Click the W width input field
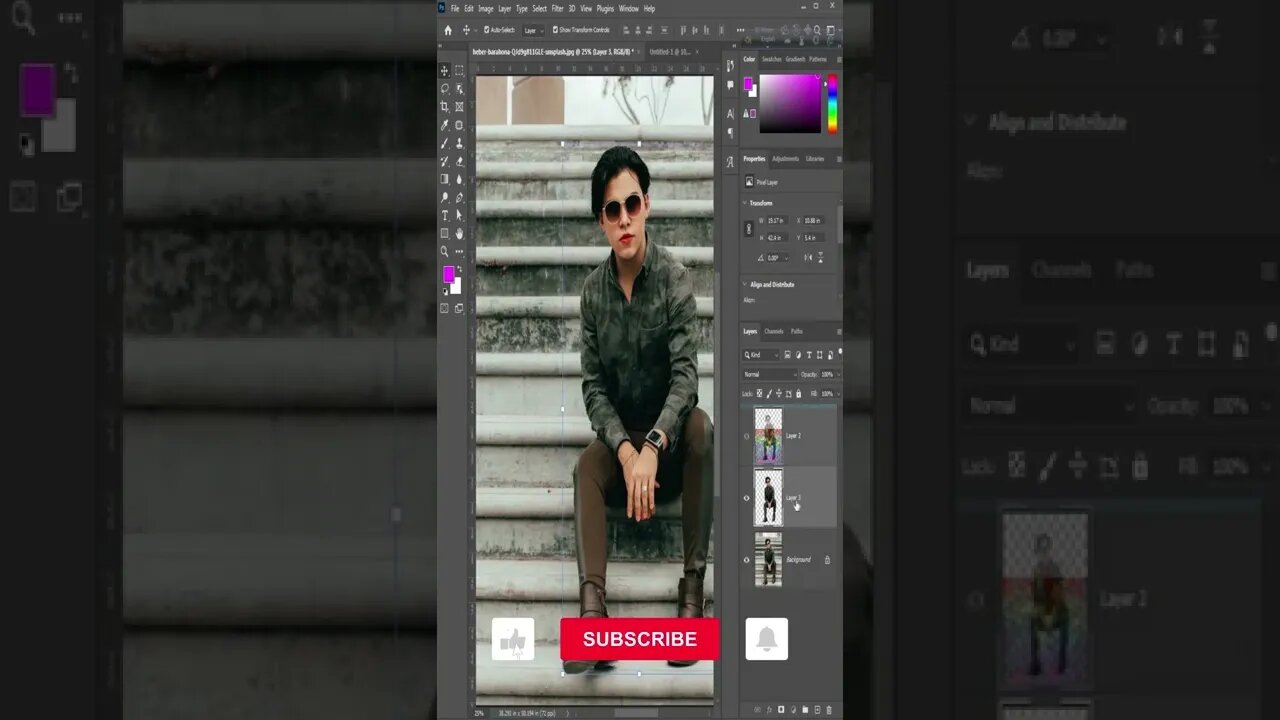This screenshot has width=1280, height=720. 778,220
